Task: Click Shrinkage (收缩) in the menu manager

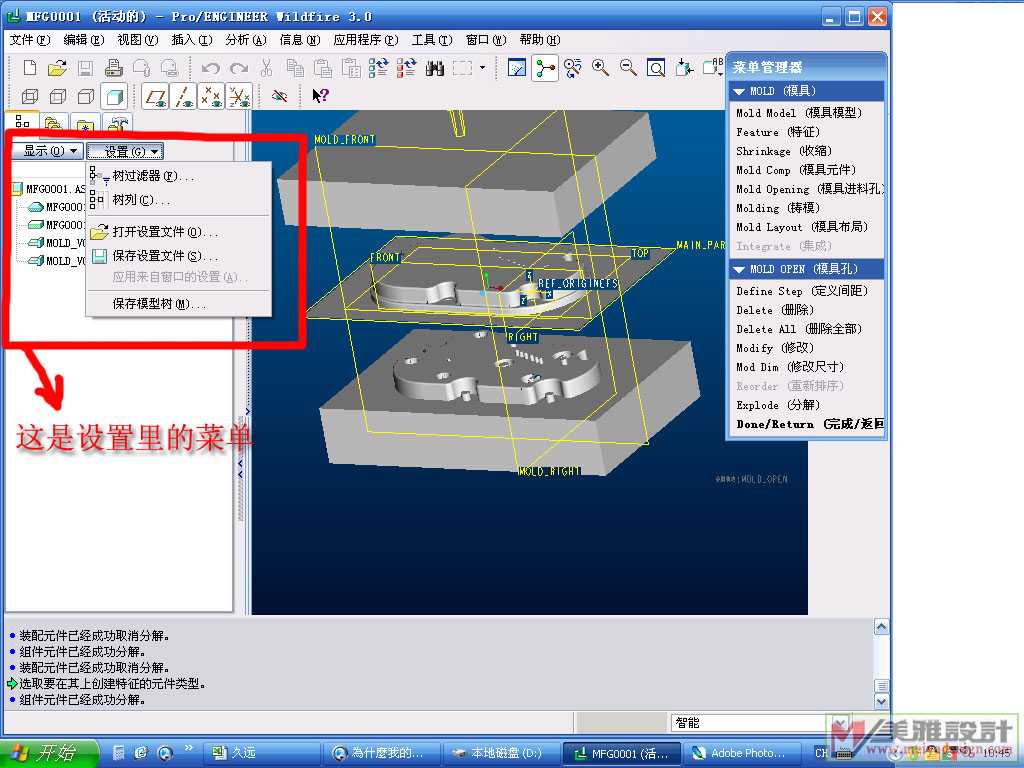Action: coord(784,151)
